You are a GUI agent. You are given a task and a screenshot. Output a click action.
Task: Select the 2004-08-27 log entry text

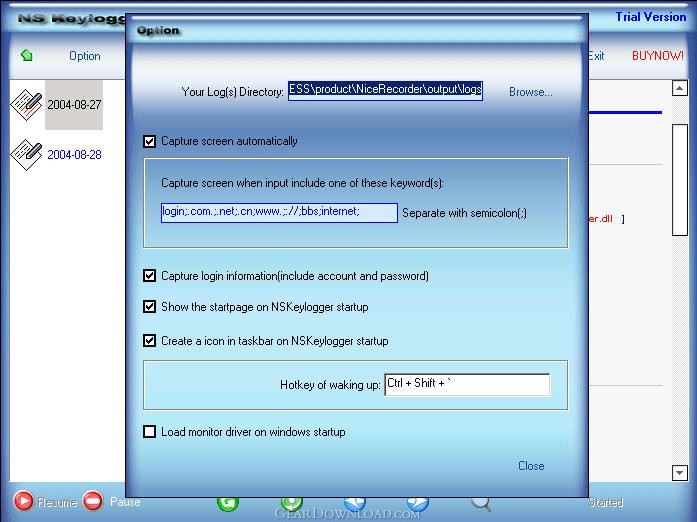(x=74, y=105)
